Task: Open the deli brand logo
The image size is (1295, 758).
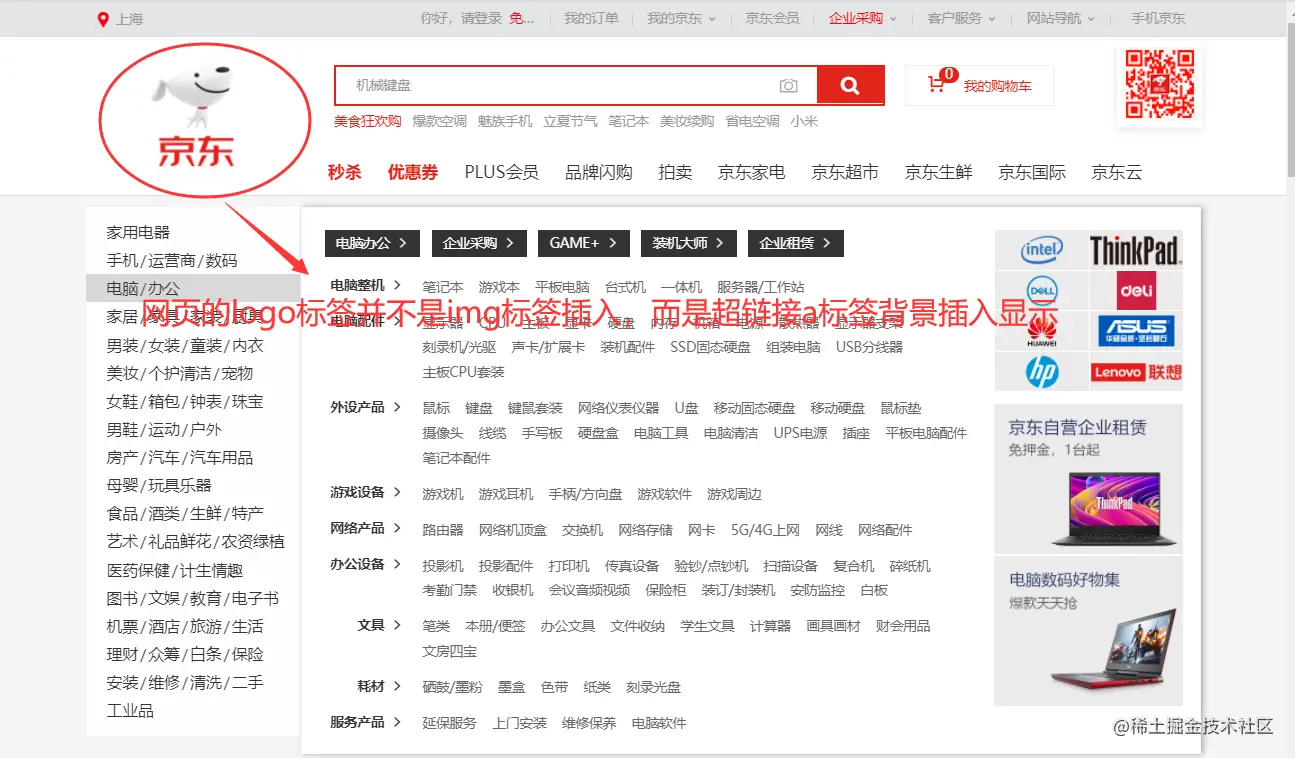Action: (x=1135, y=291)
